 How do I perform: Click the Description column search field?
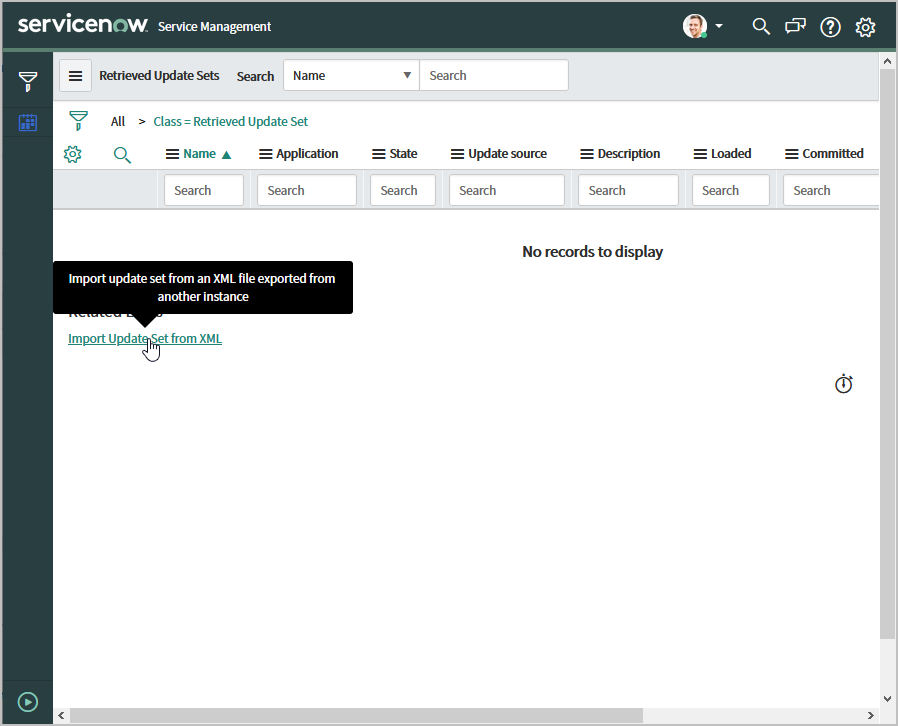tap(628, 190)
